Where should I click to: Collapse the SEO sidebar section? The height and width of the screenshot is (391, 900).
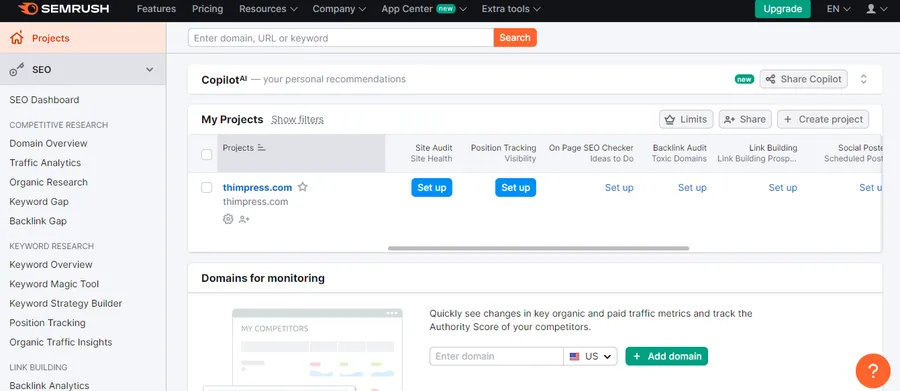[150, 69]
